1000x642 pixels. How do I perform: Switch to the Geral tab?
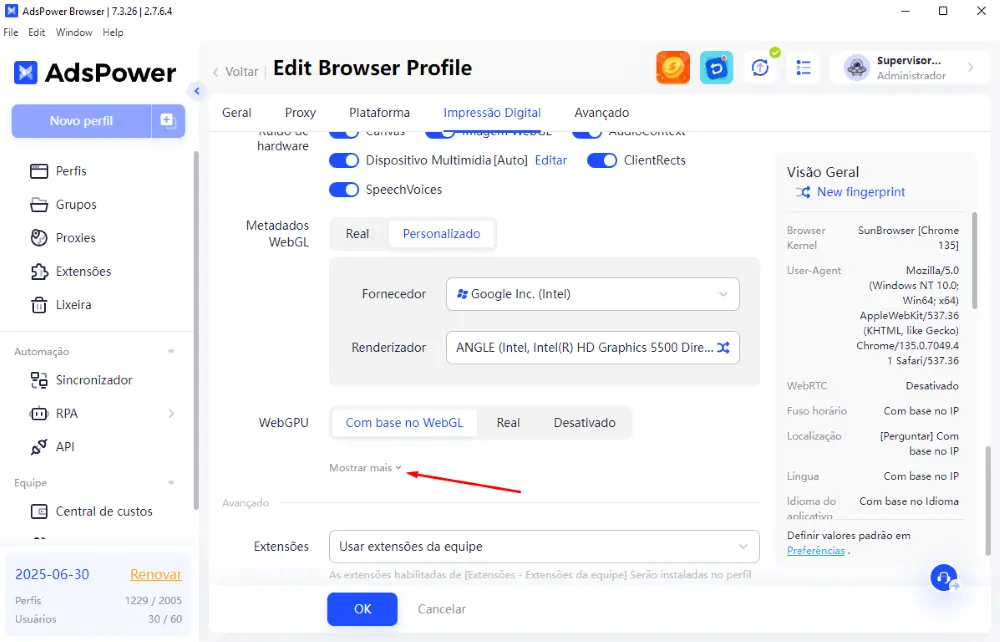(237, 113)
